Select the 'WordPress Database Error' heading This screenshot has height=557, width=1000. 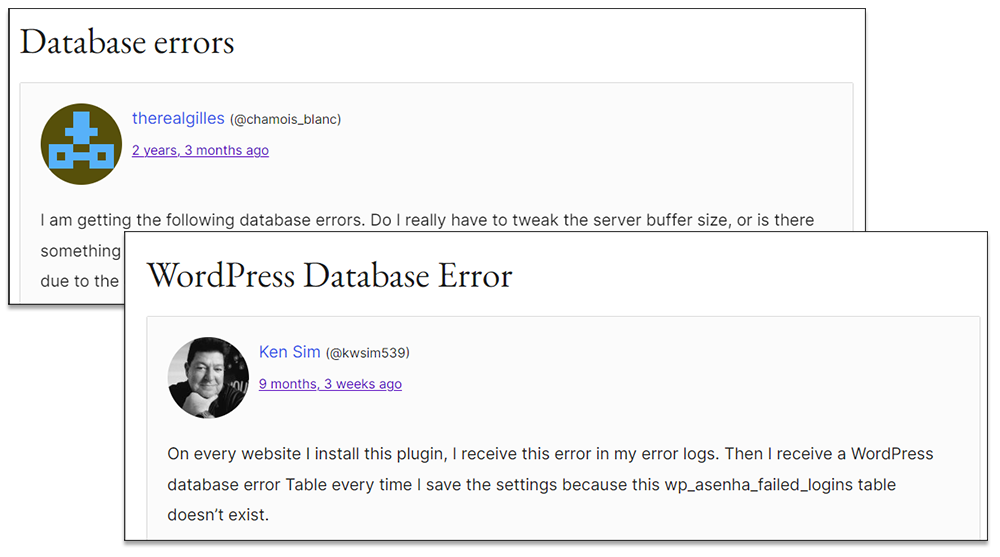coord(329,276)
